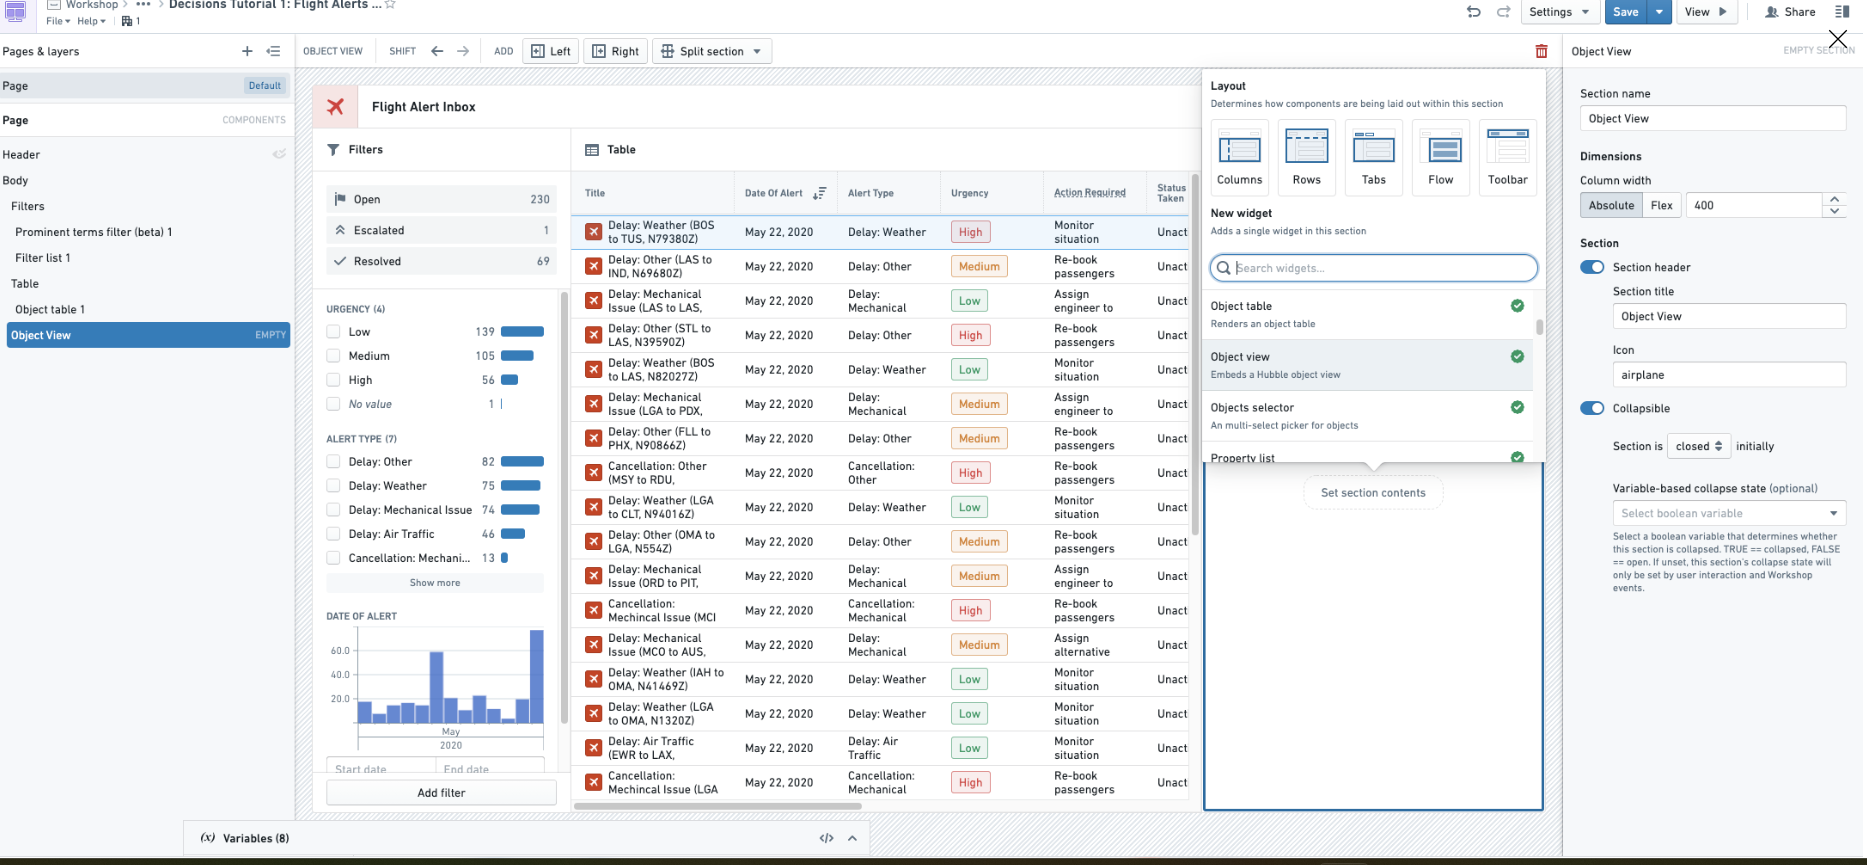Shift section left with arrow icon

(437, 51)
